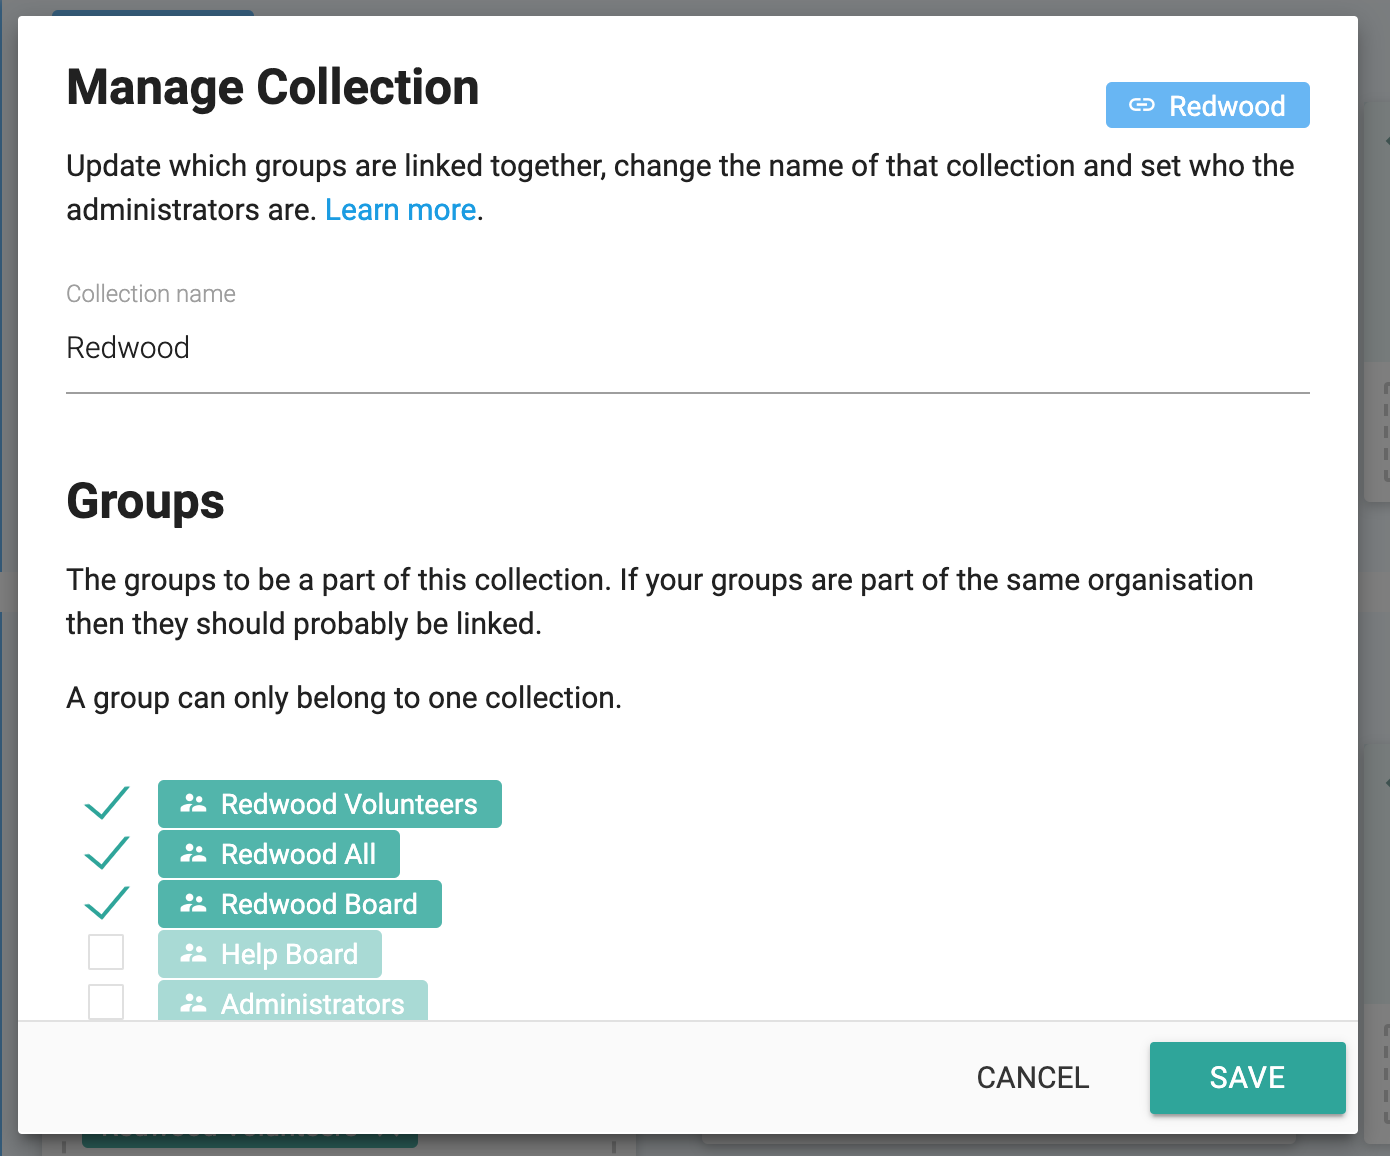Click the Redwood collection label at top right
The height and width of the screenshot is (1156, 1390).
[1226, 105]
